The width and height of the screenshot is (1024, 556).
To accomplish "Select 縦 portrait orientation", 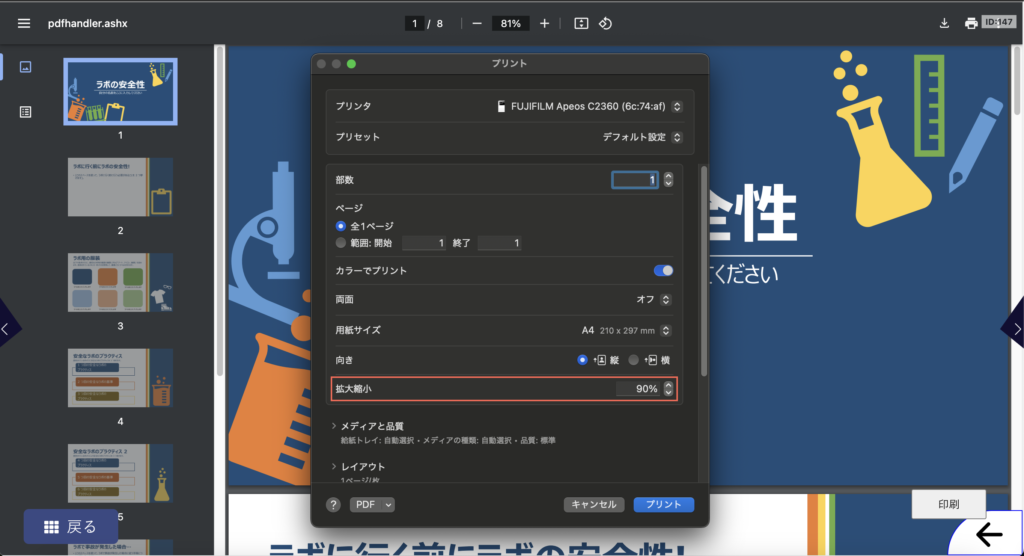I will [x=582, y=360].
